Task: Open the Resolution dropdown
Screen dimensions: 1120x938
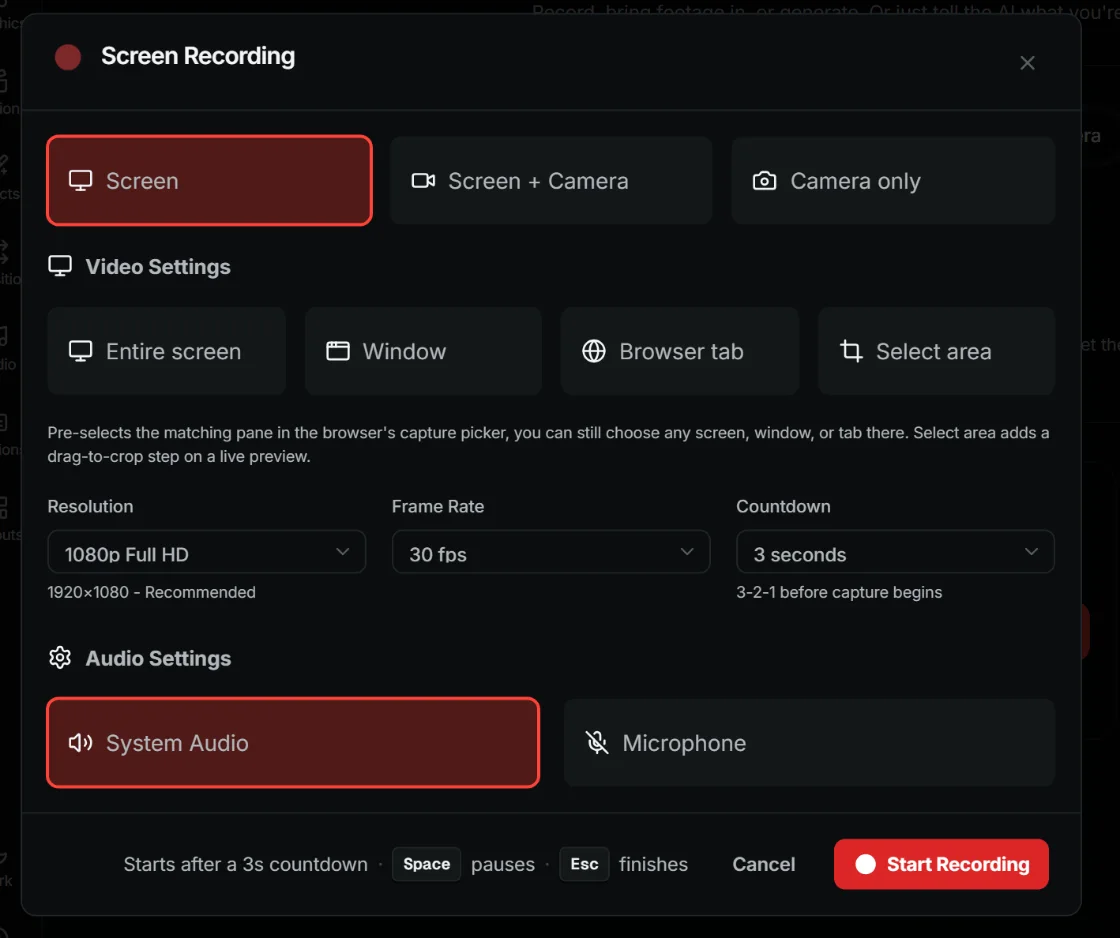Action: (x=206, y=552)
